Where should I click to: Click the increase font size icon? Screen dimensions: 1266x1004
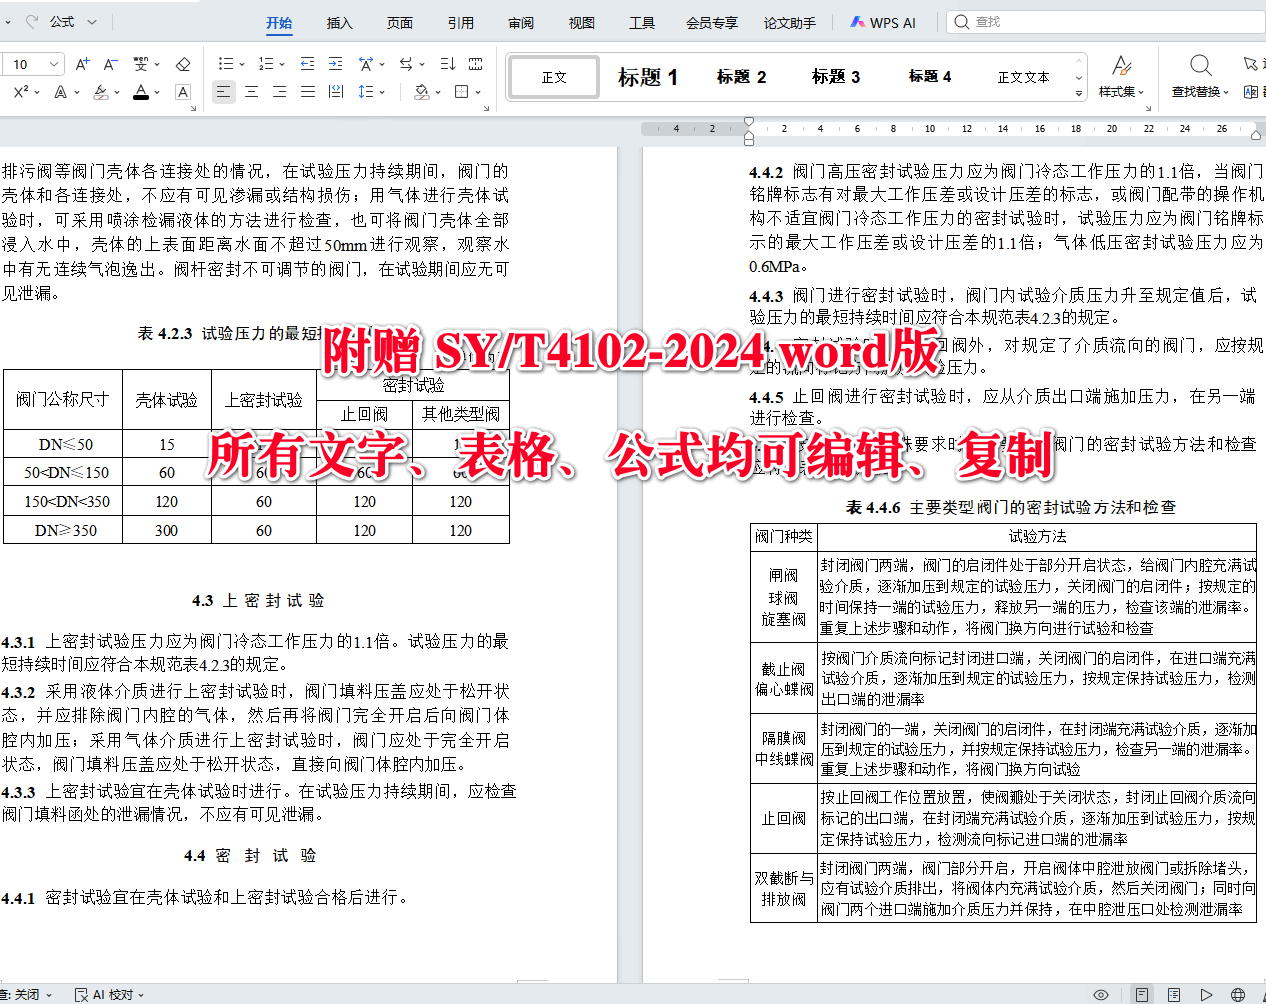click(83, 64)
